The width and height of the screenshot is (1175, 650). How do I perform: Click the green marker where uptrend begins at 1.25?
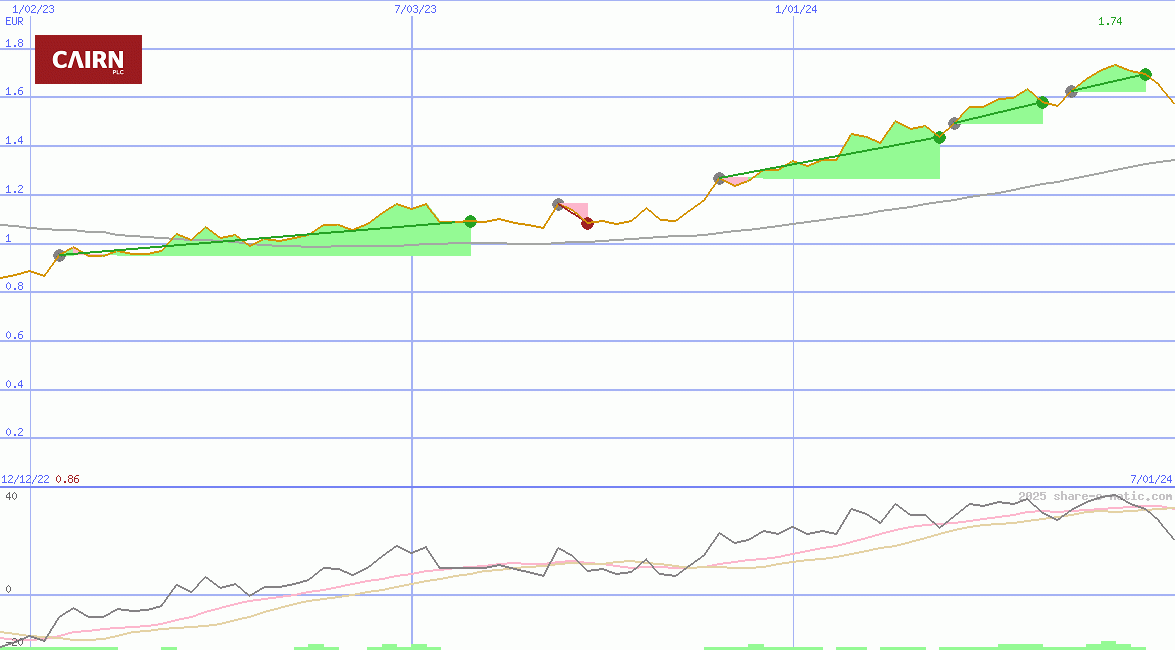[x=719, y=178]
